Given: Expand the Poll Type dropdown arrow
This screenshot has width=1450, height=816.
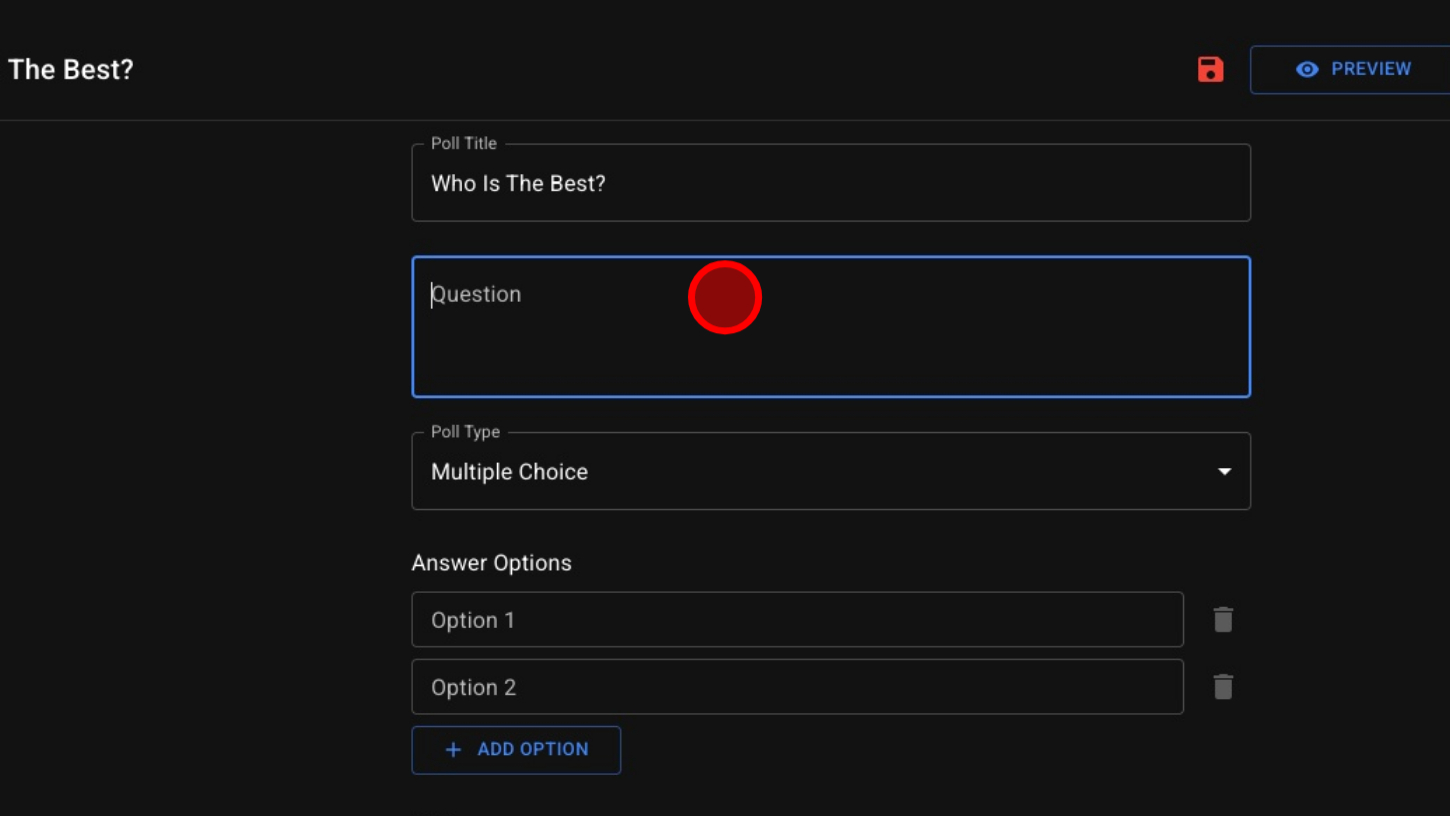Looking at the screenshot, I should [x=1224, y=472].
